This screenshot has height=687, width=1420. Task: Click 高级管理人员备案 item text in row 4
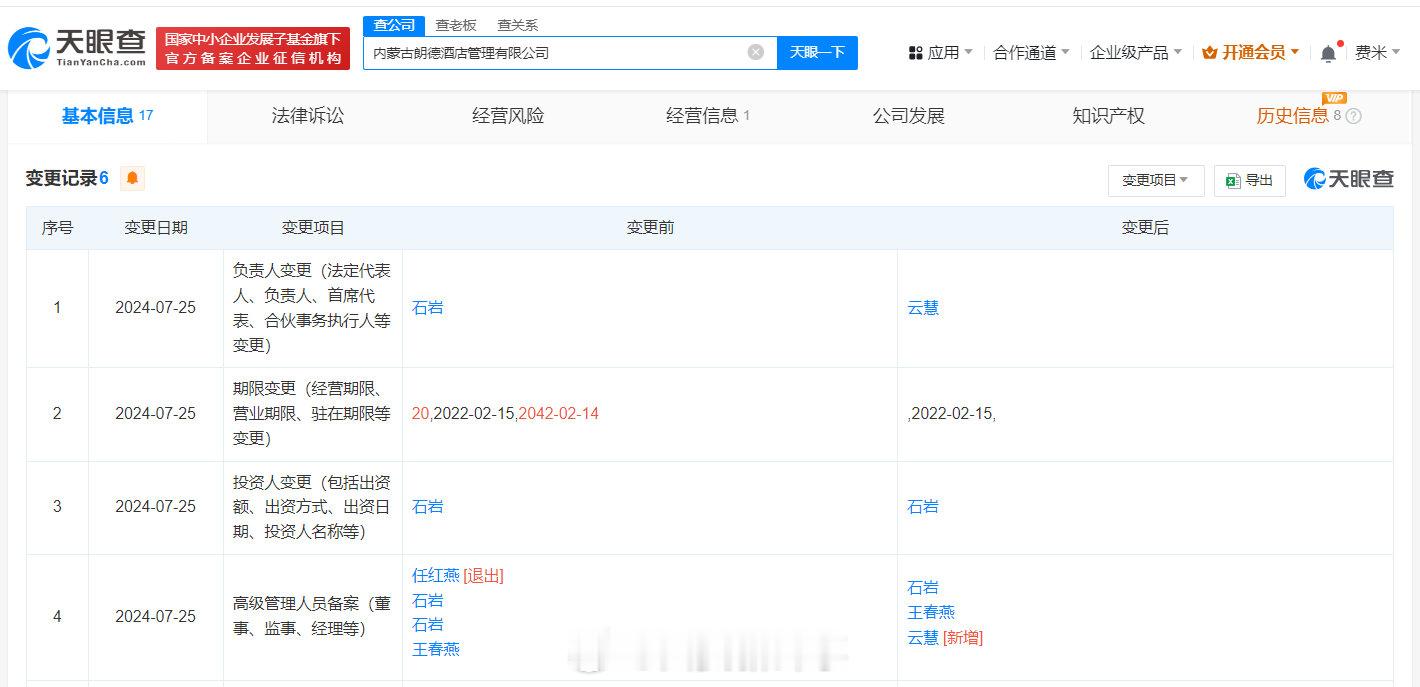tap(312, 616)
